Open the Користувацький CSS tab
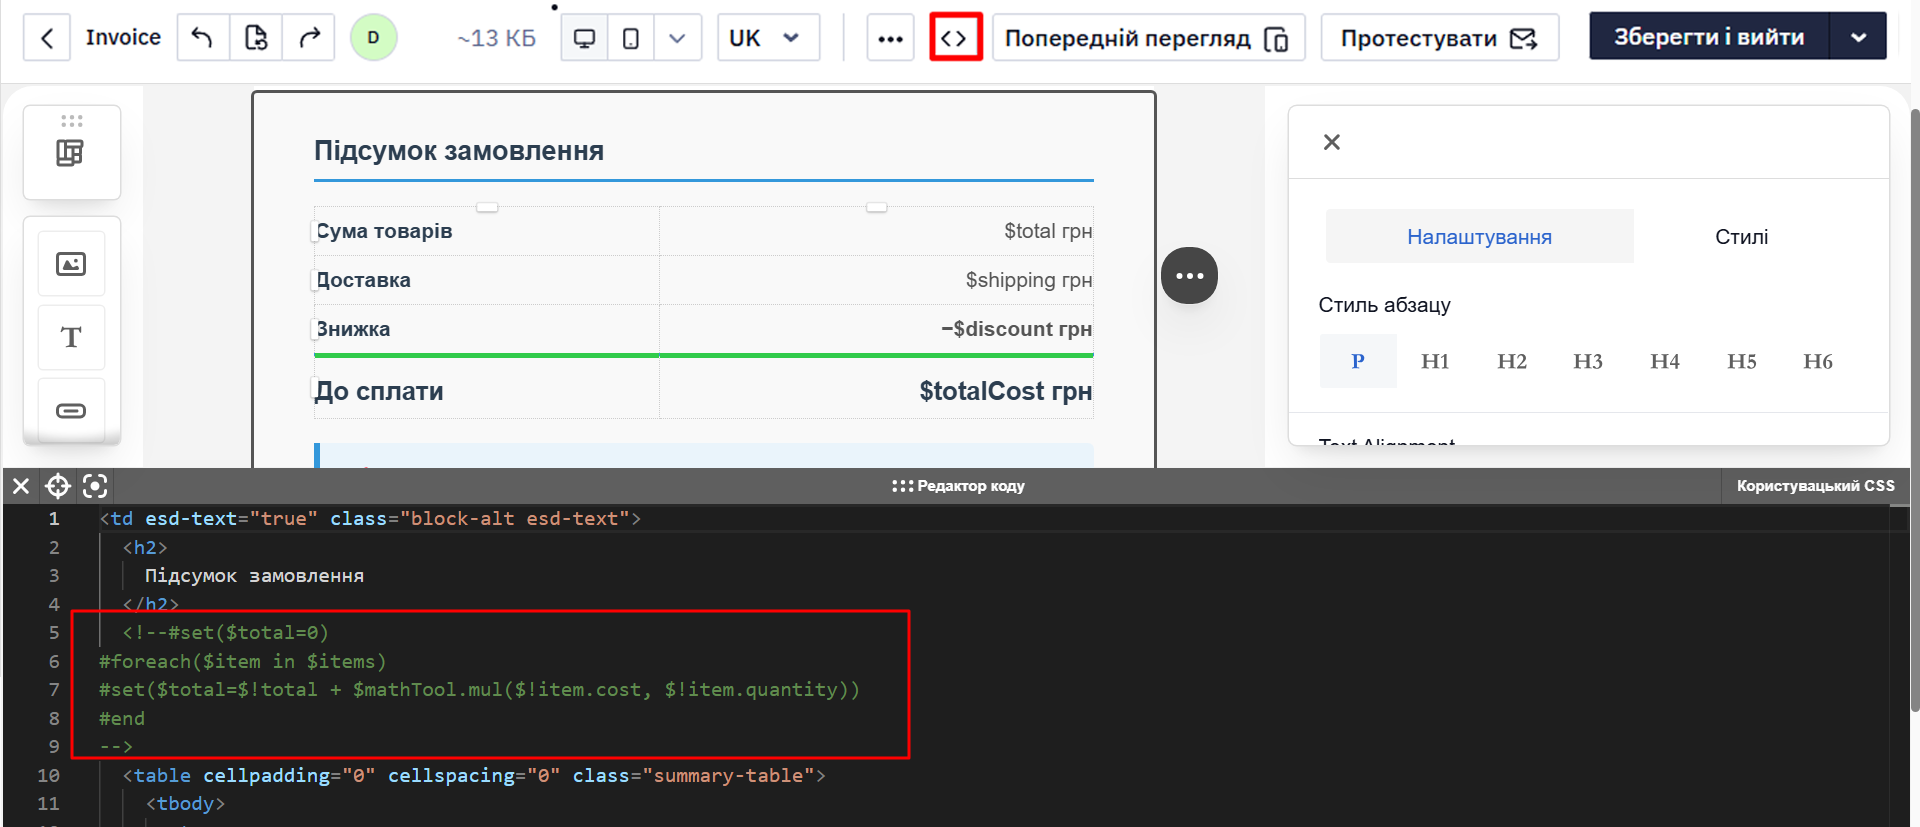 point(1815,486)
